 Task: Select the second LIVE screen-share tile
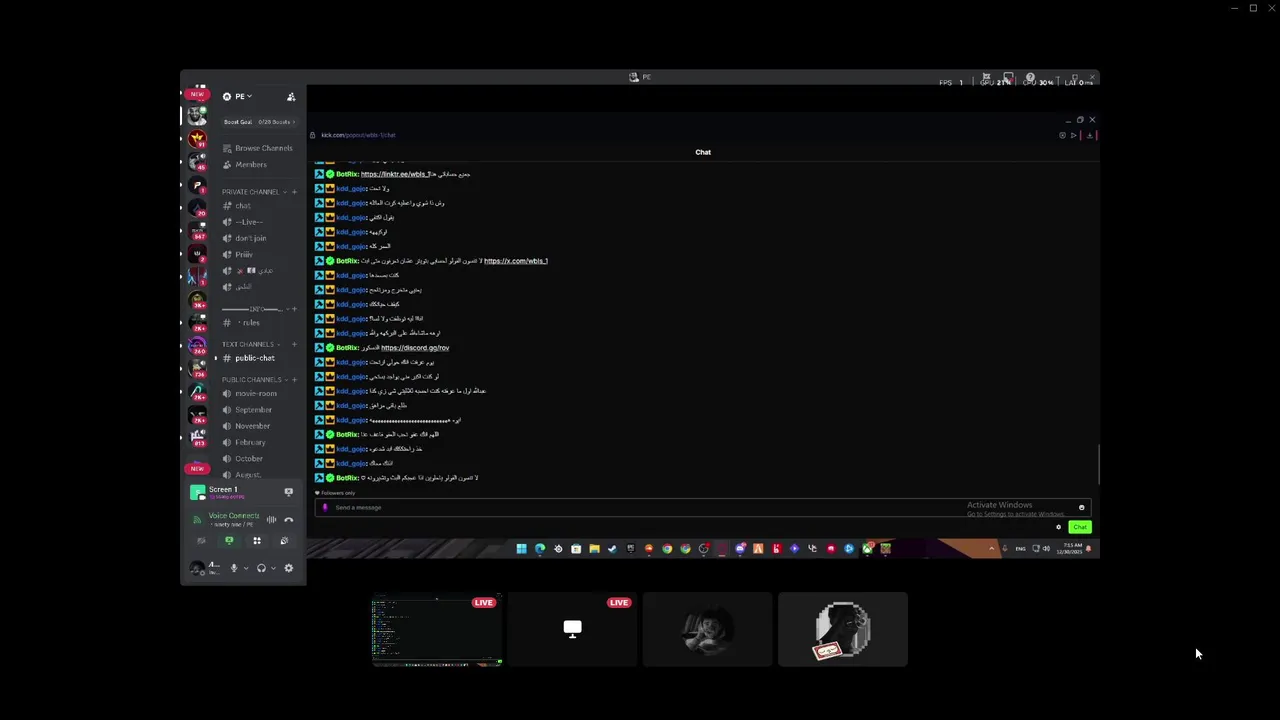coord(572,629)
